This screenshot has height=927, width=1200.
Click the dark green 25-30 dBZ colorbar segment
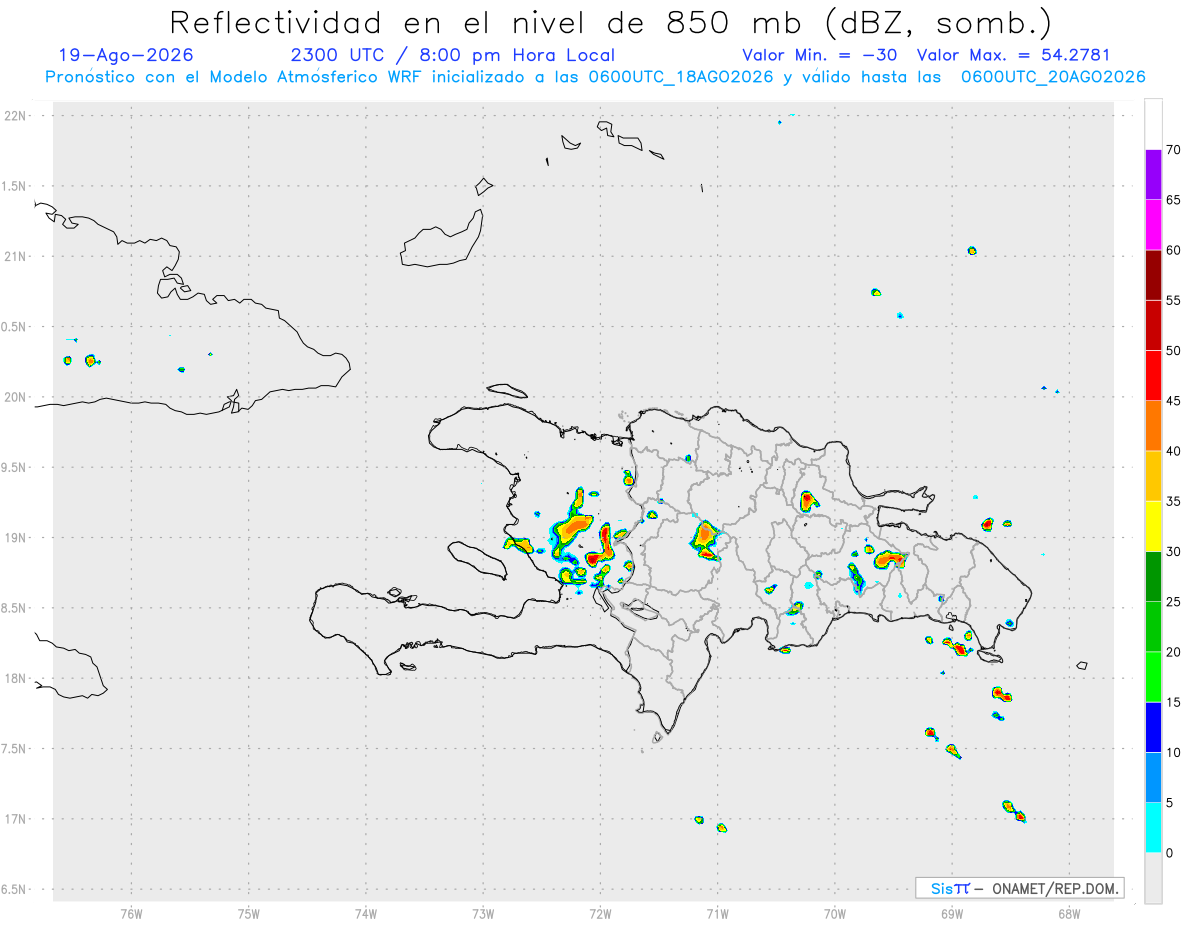tap(1153, 577)
